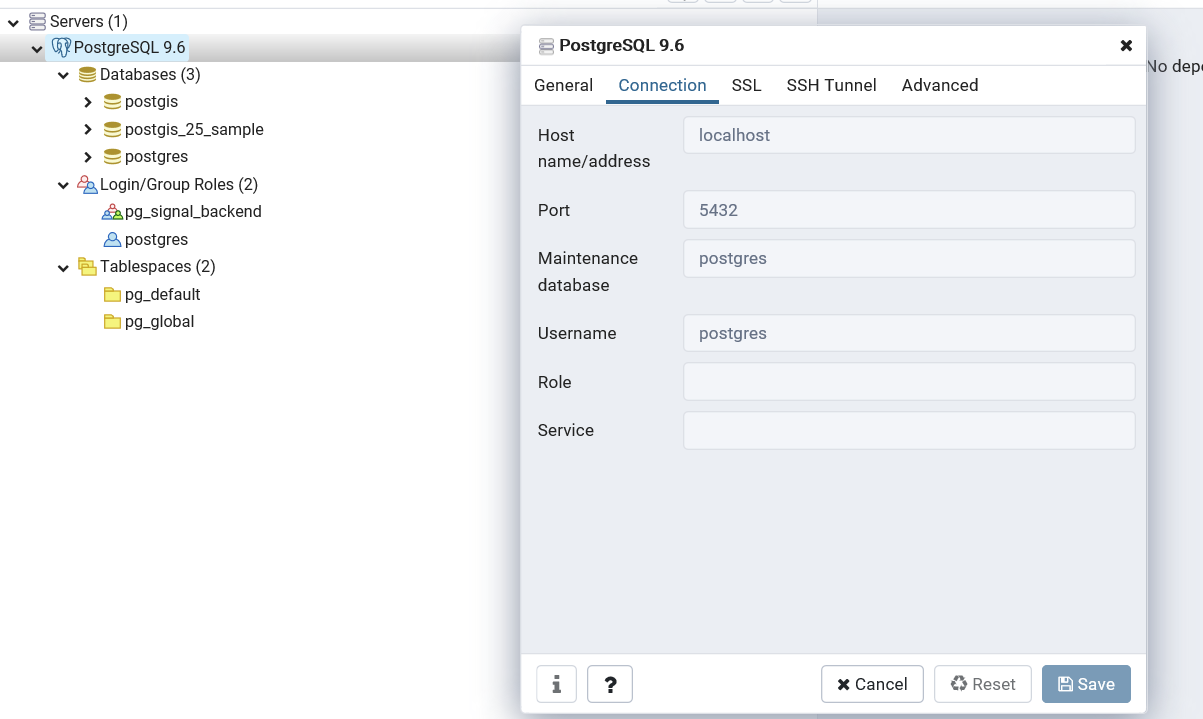
Task: Select the pg_signal_backend role label
Action: (193, 212)
